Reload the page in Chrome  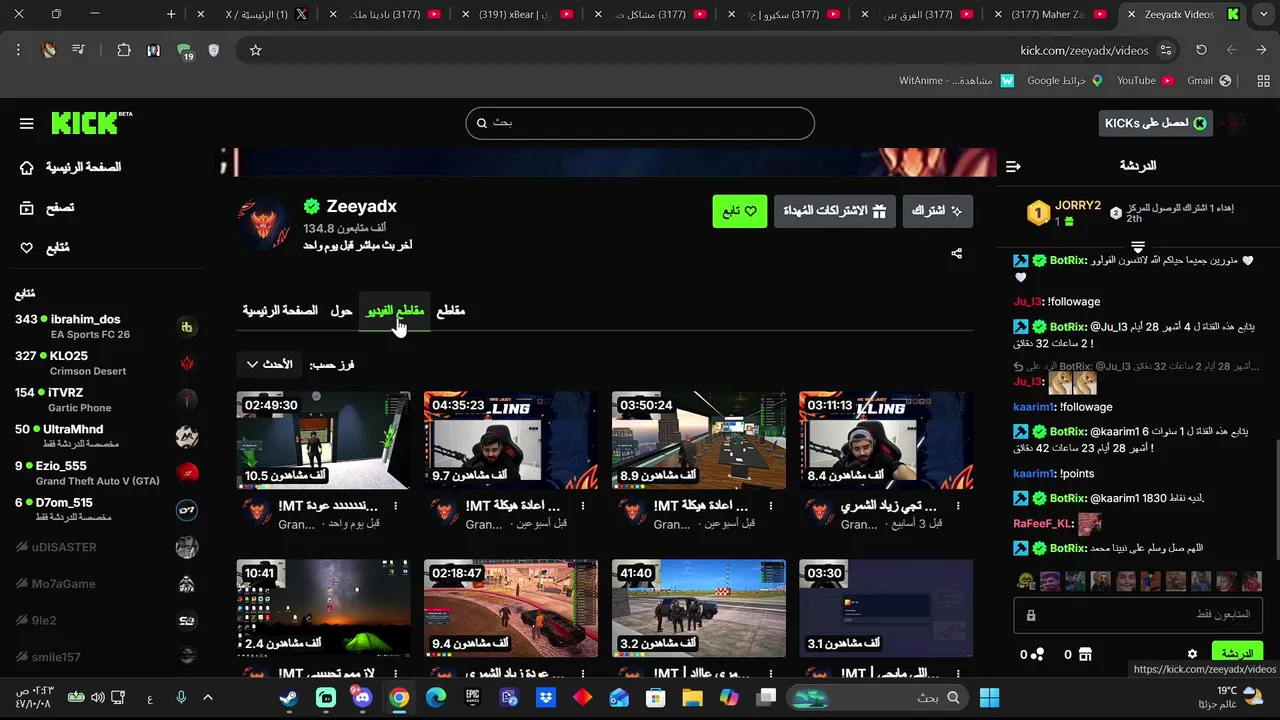(x=1201, y=50)
